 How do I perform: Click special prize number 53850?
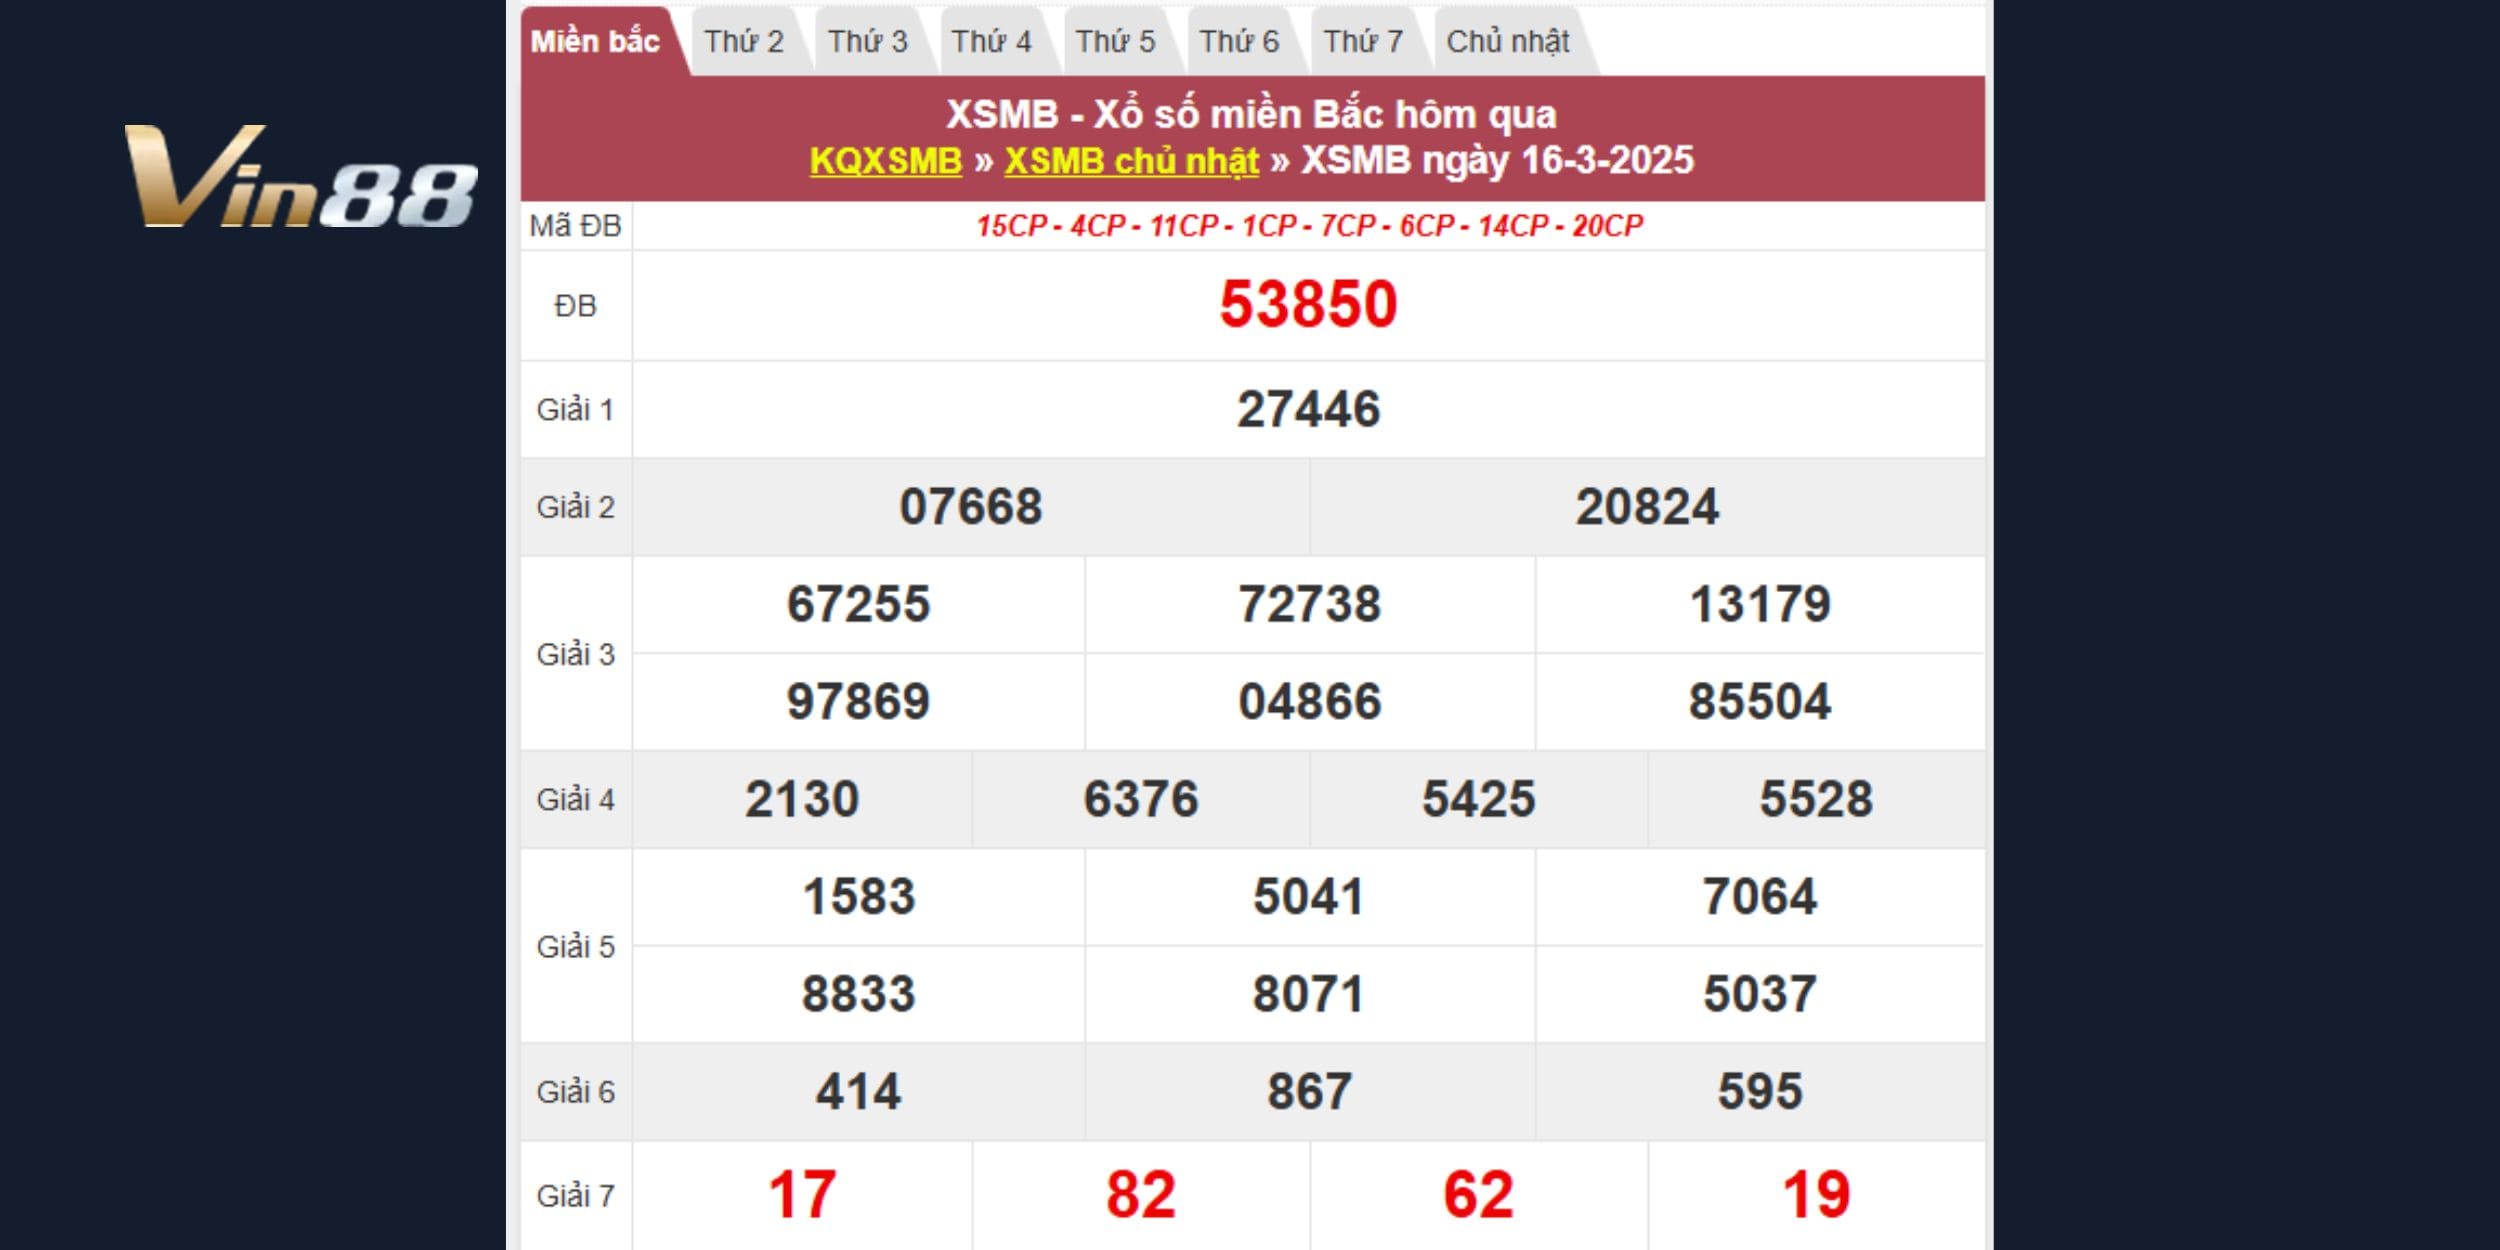(x=1308, y=304)
